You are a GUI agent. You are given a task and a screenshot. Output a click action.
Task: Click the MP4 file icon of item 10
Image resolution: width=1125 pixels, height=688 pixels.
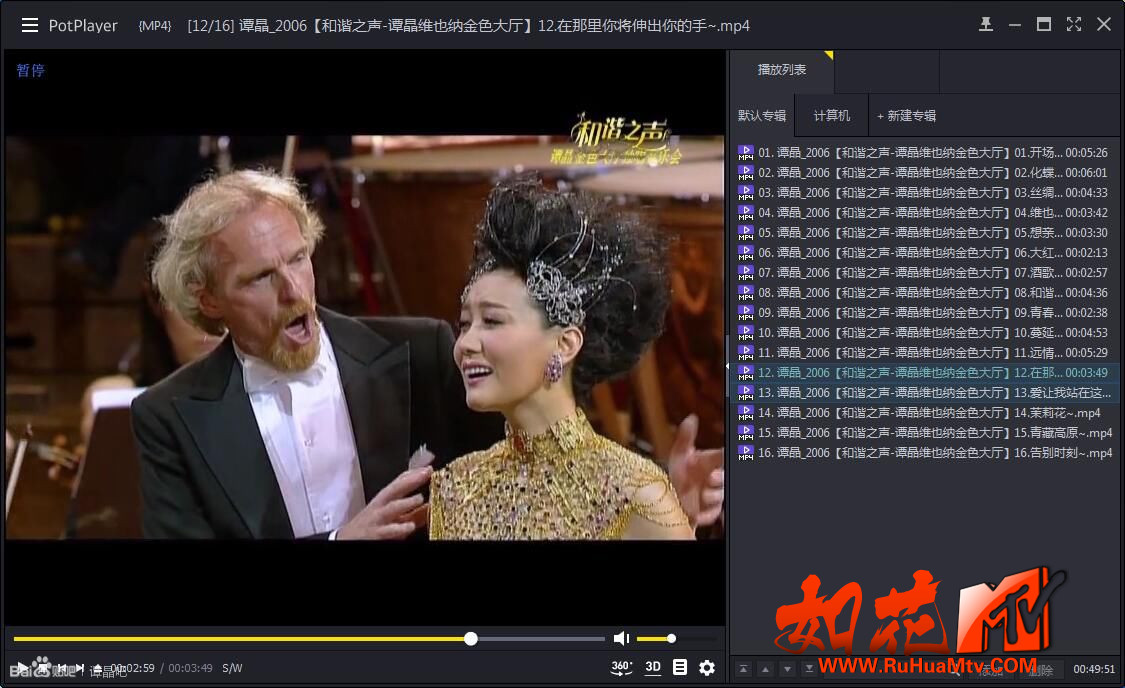[x=745, y=333]
